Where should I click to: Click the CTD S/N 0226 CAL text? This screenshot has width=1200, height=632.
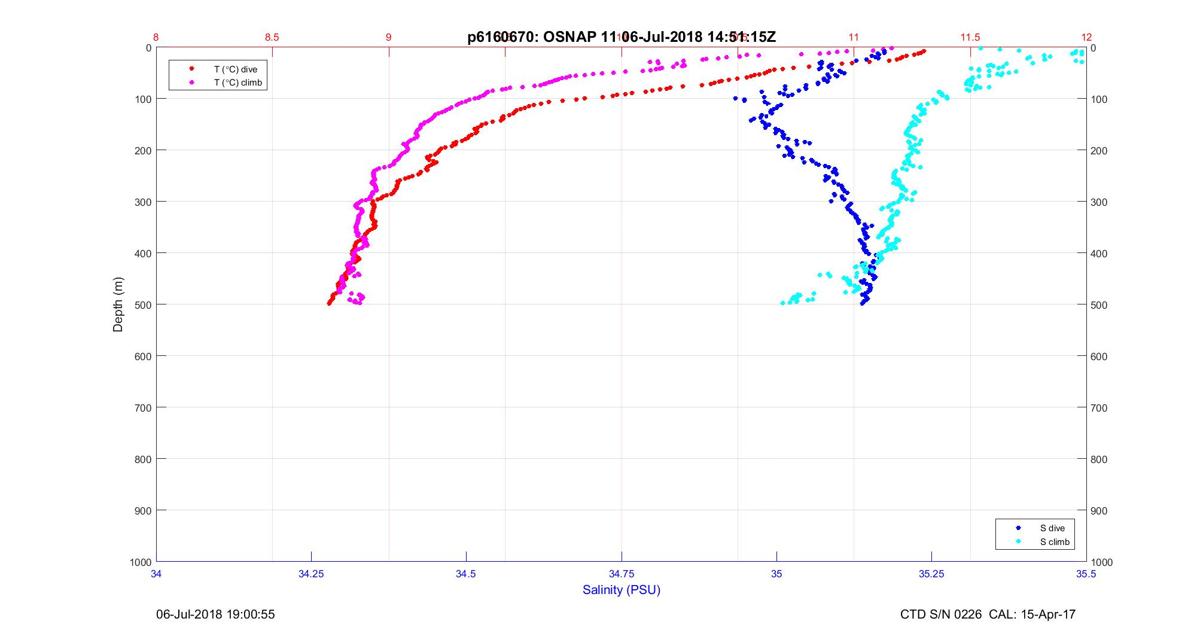pos(988,614)
